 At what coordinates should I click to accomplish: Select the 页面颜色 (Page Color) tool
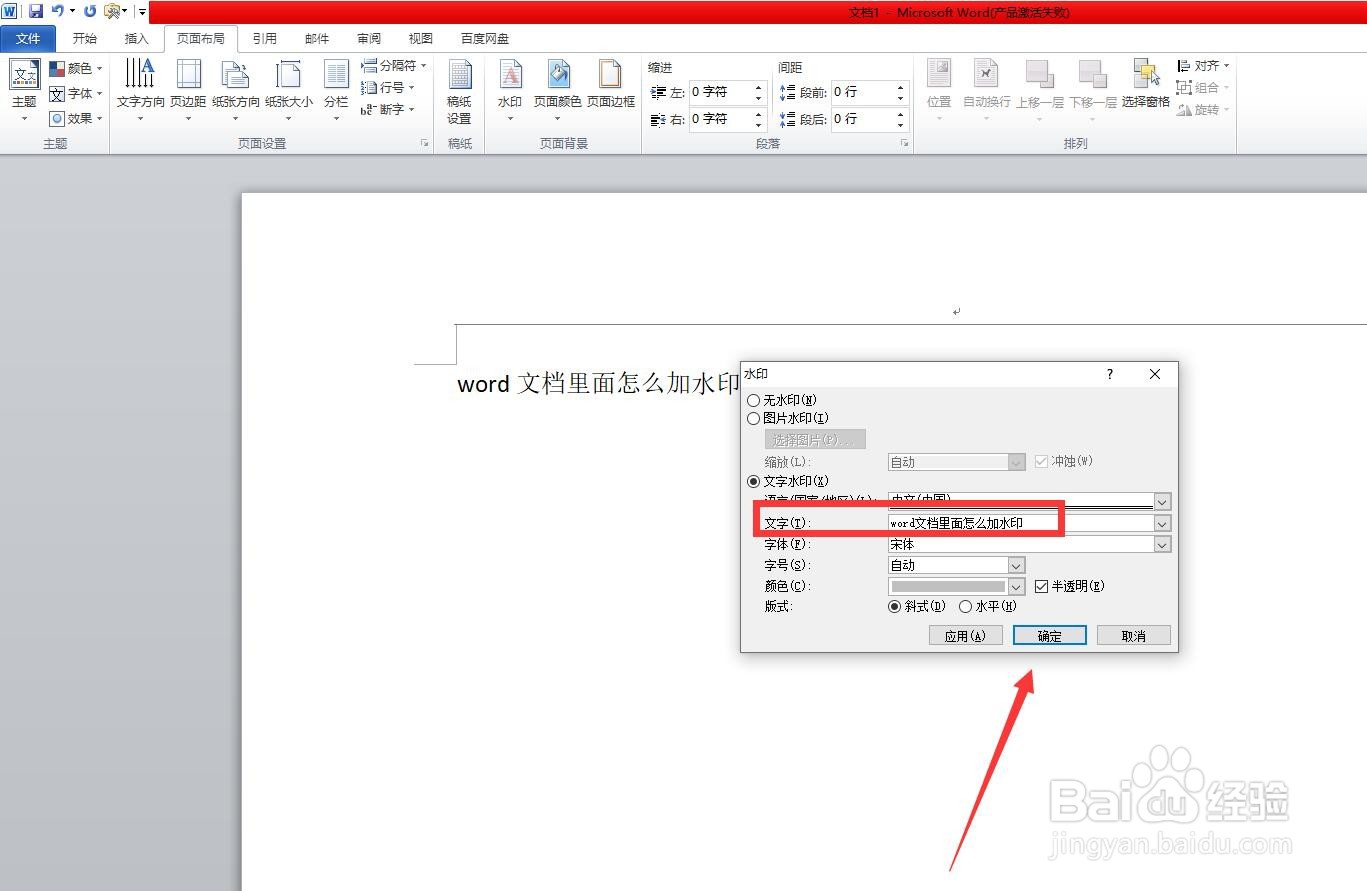558,88
